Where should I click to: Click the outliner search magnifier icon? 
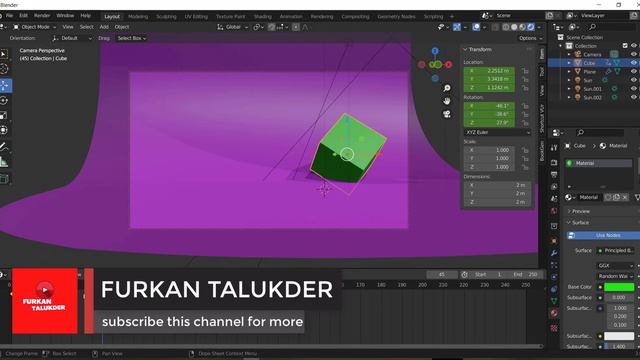coord(592,27)
